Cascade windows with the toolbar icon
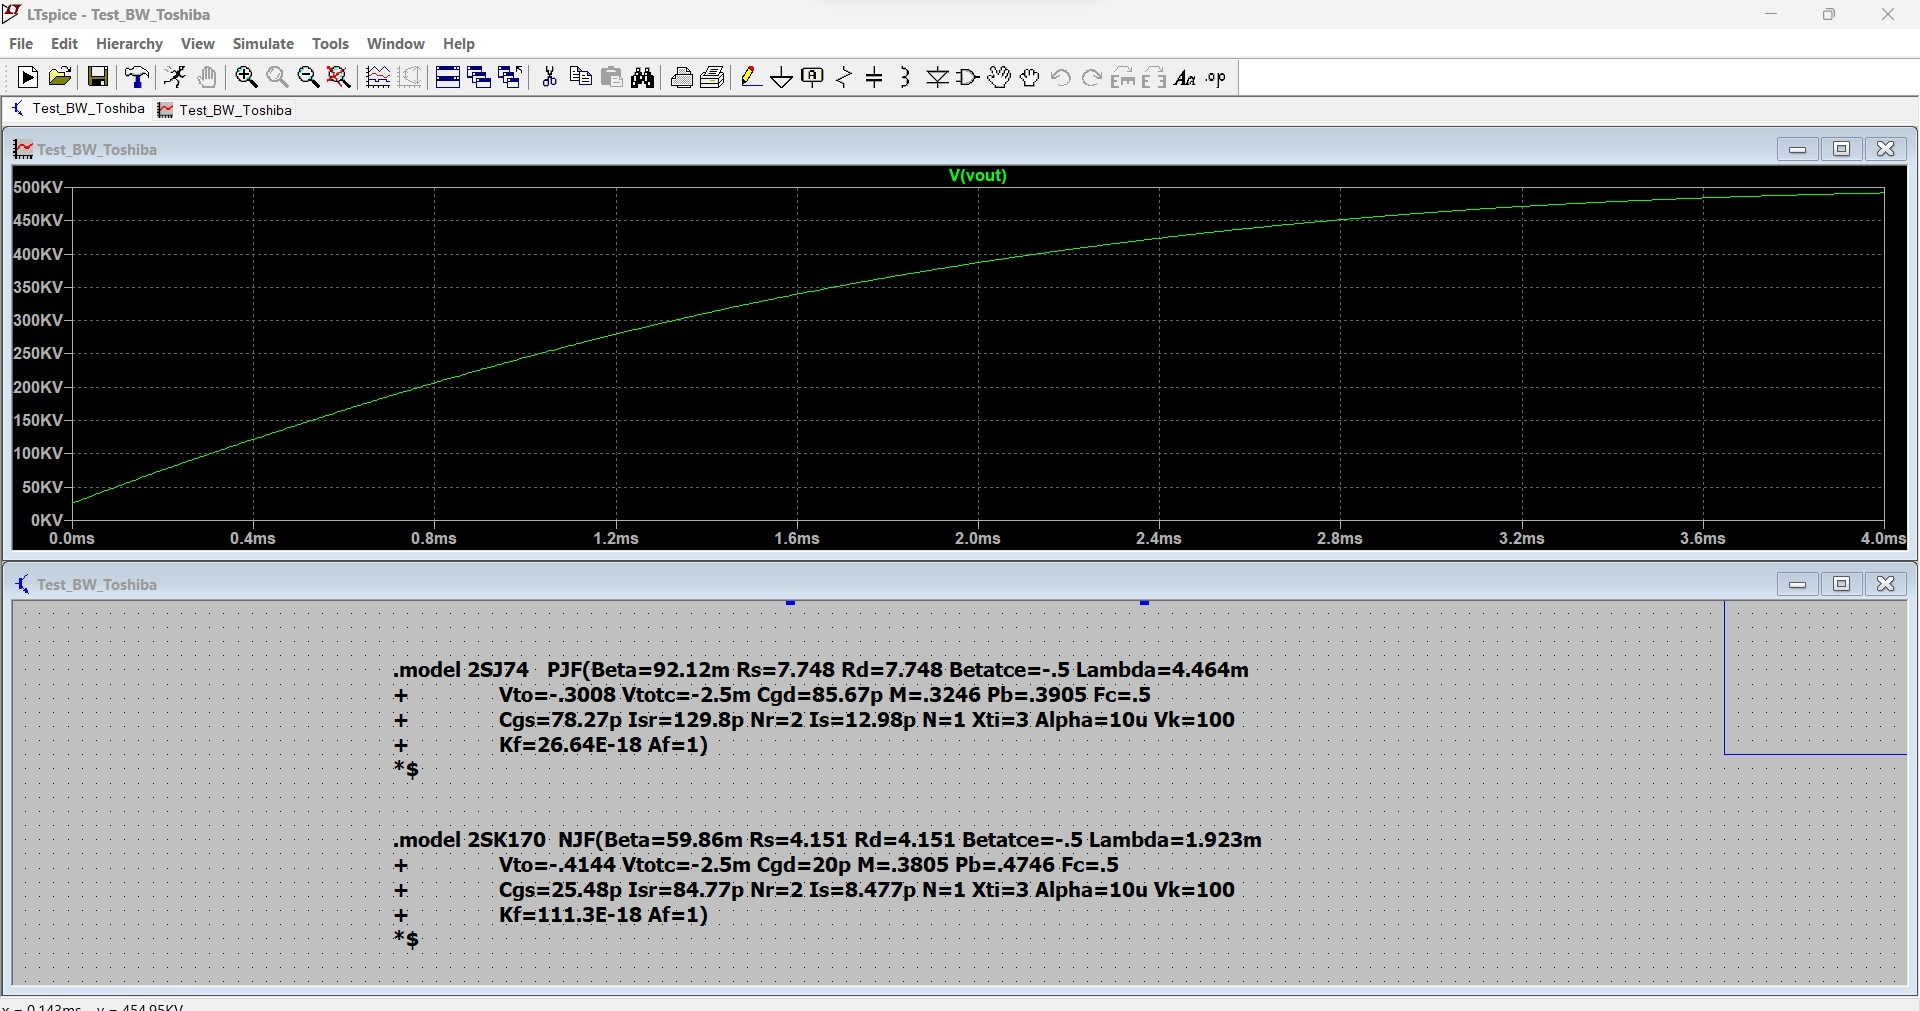Image resolution: width=1920 pixels, height=1011 pixels. (479, 78)
